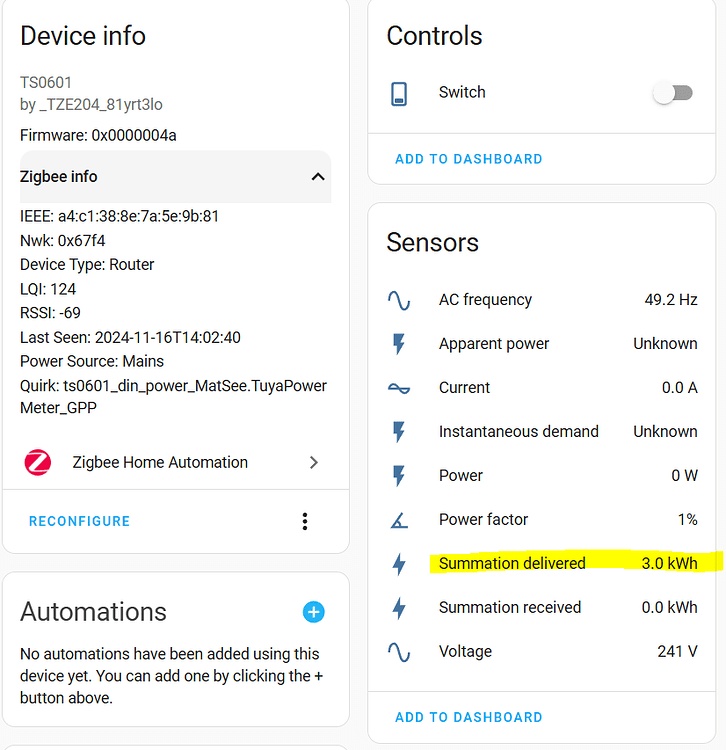Click the Current AC icon
This screenshot has height=750, width=726.
pyautogui.click(x=399, y=388)
